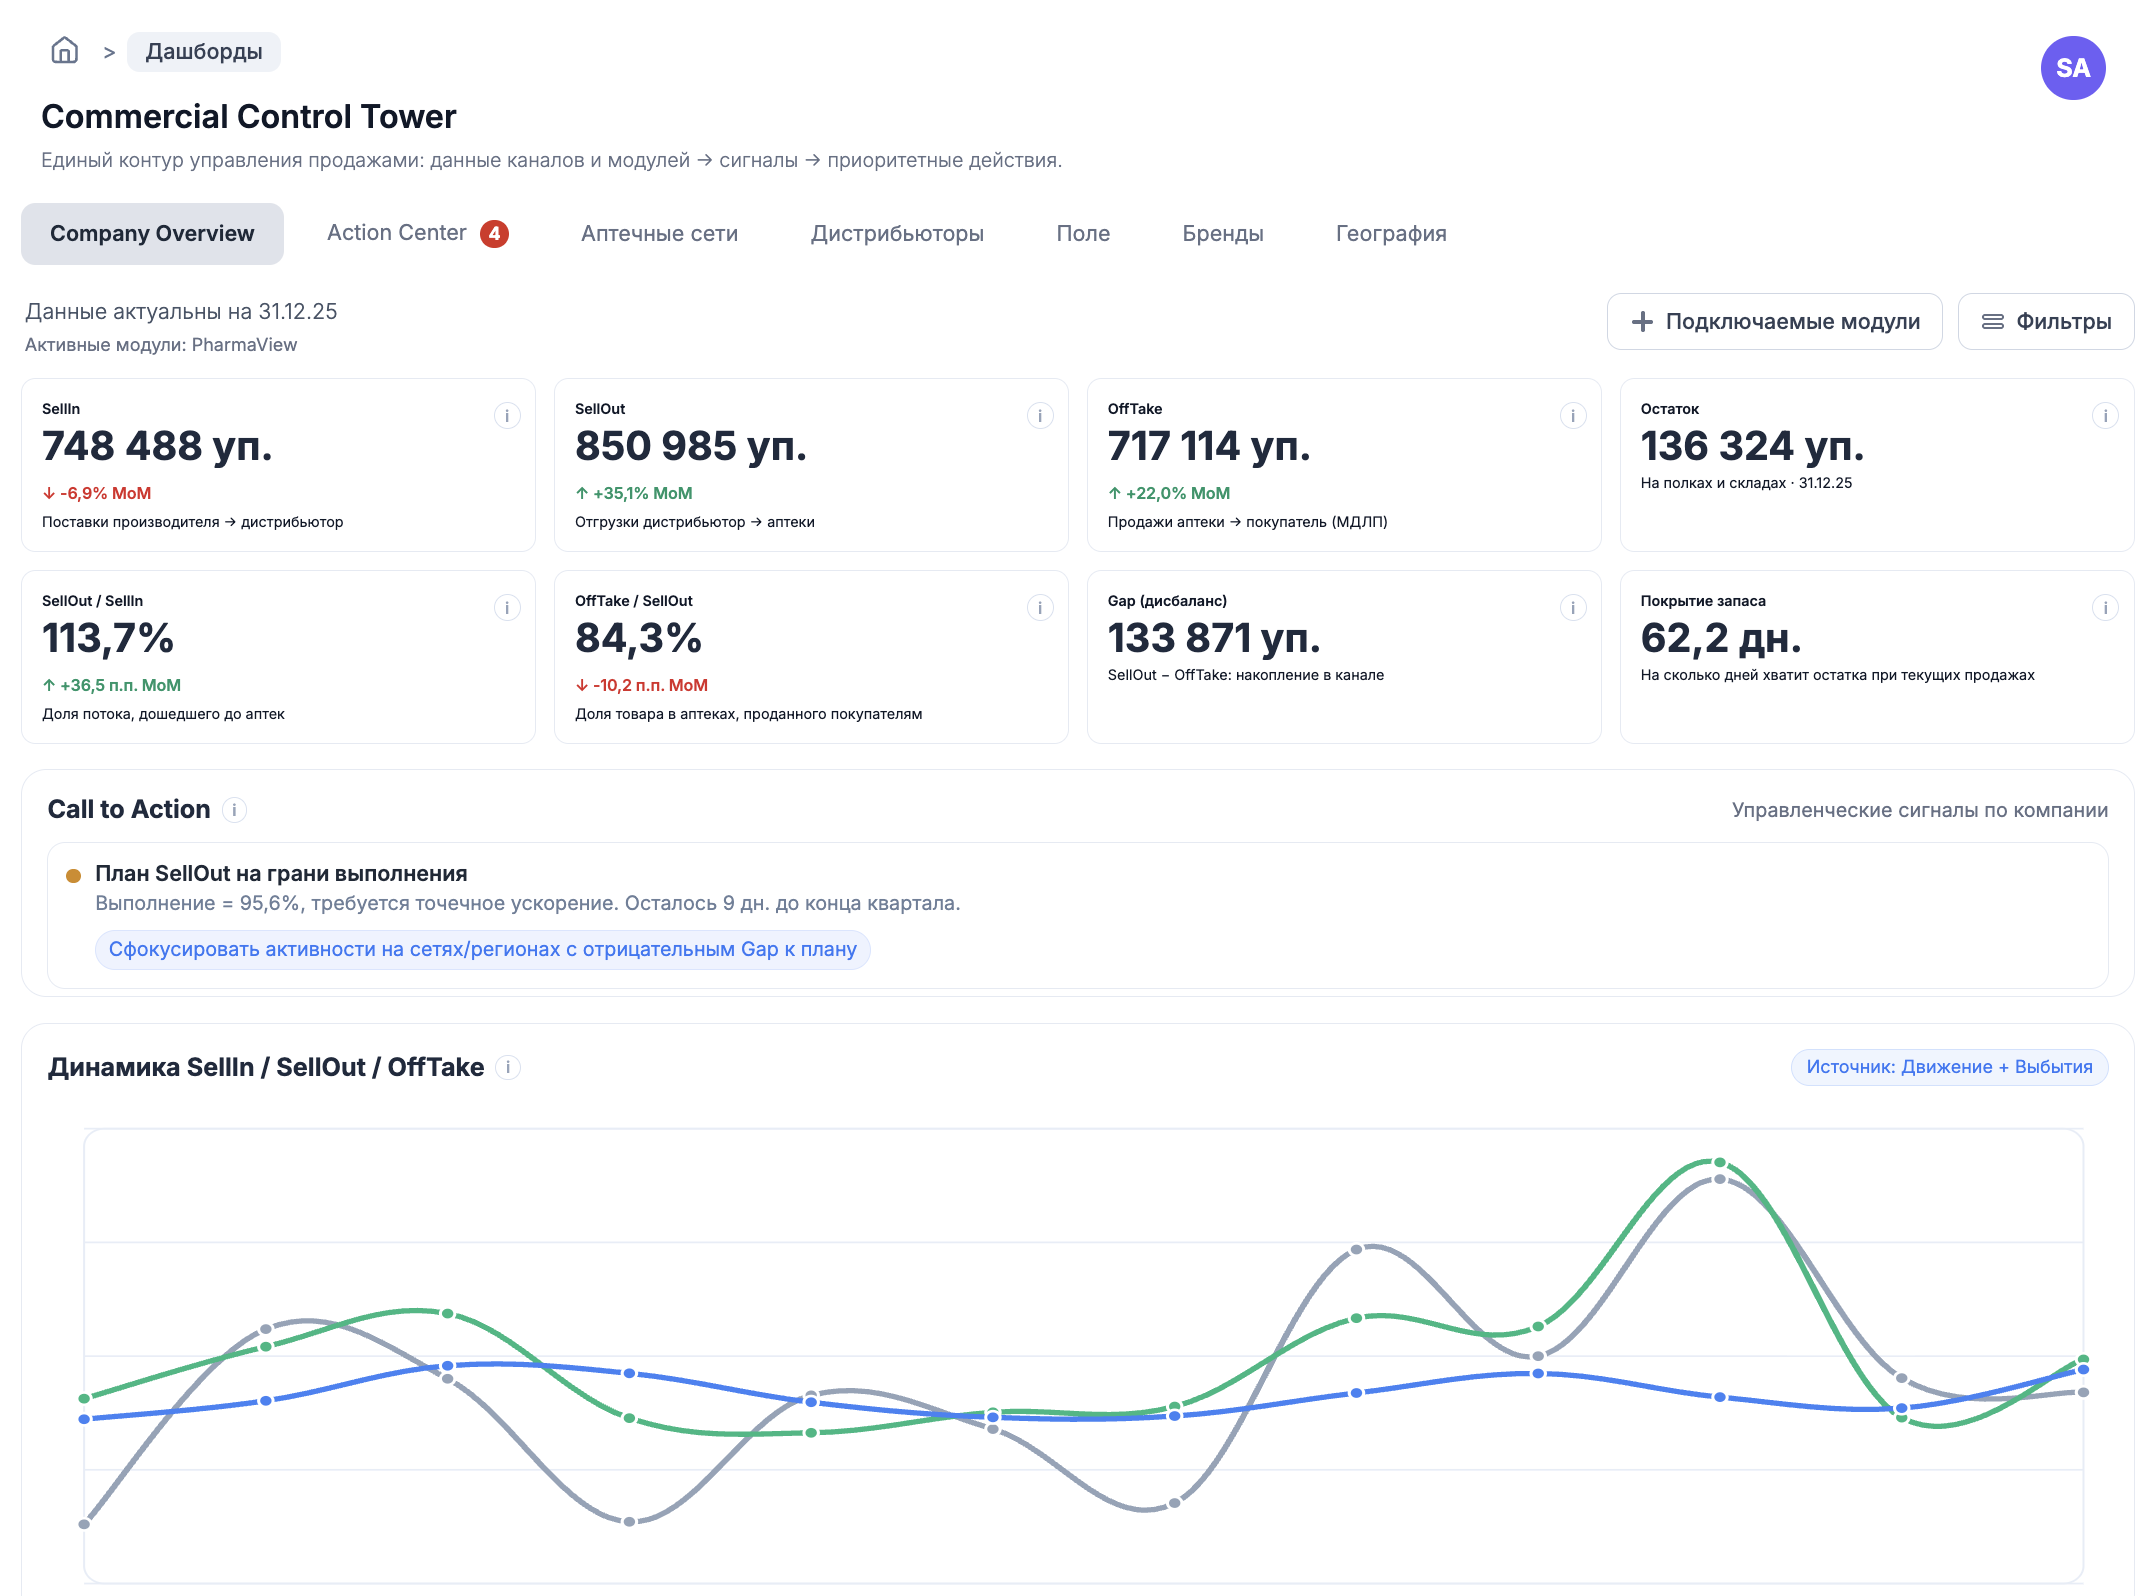Open info icon on Gap (дисбаланс) card
The width and height of the screenshot is (2154, 1596).
click(x=1573, y=608)
